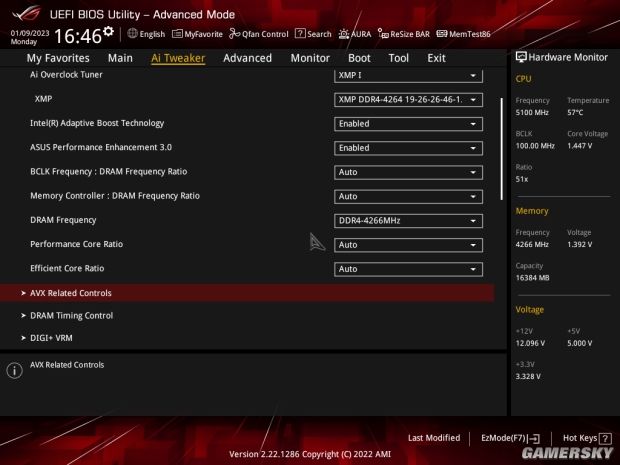The image size is (620, 465).
Task: Click the Hardware Monitor display icon
Action: click(521, 57)
